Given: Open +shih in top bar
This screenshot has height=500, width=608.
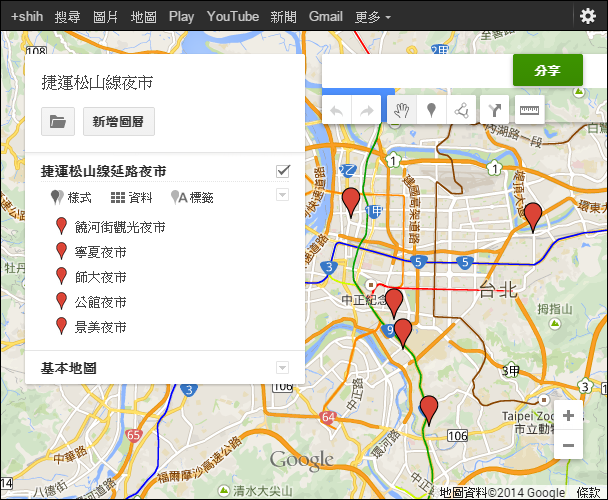Looking at the screenshot, I should [x=27, y=17].
